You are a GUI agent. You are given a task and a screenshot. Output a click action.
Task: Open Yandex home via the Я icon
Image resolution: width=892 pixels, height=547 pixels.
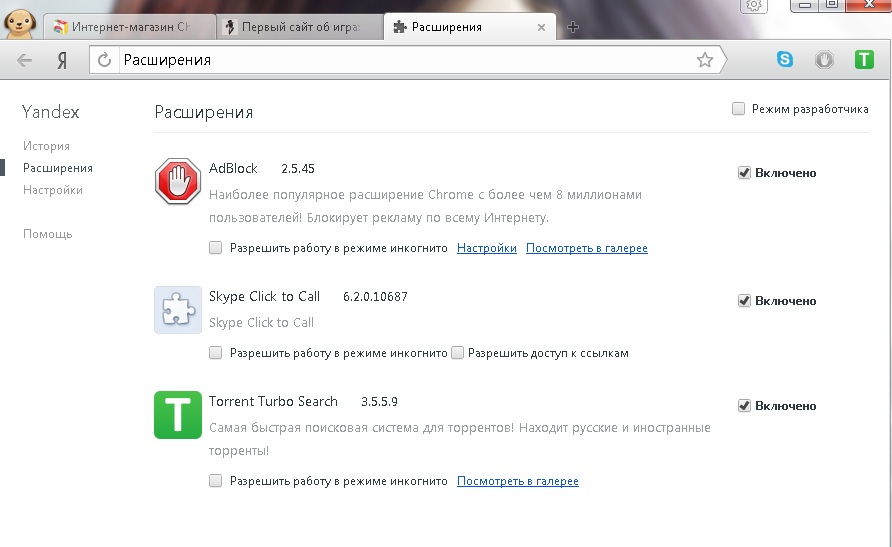point(62,60)
